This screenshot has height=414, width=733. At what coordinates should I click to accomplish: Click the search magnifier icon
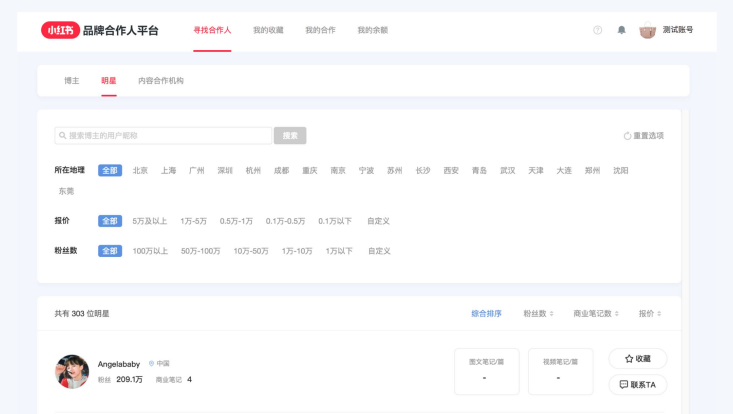click(62, 136)
